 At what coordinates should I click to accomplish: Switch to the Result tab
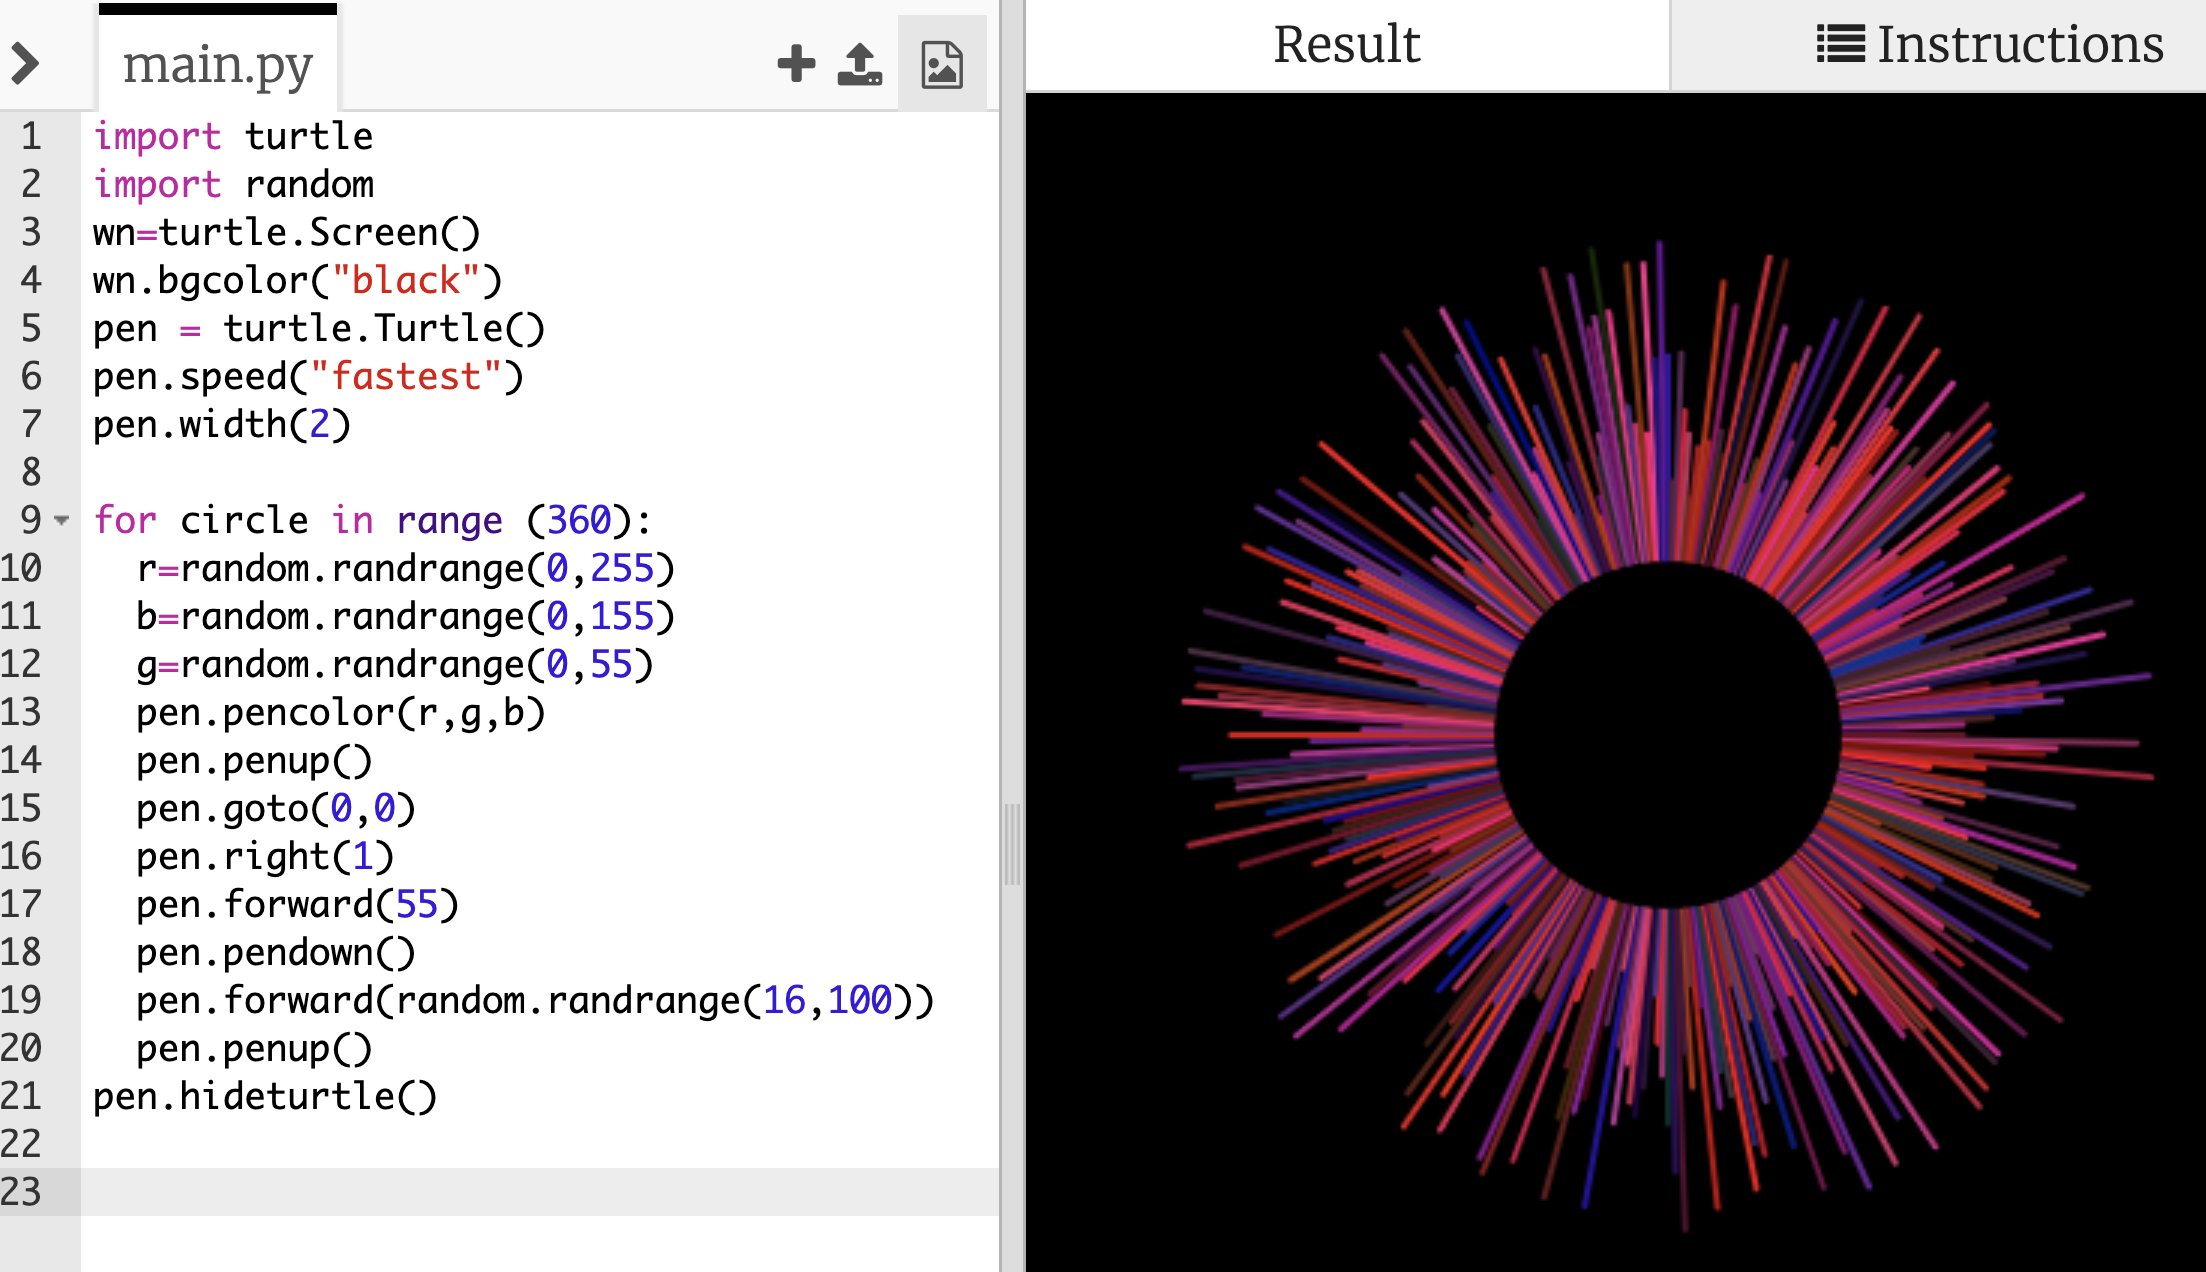[x=1346, y=45]
